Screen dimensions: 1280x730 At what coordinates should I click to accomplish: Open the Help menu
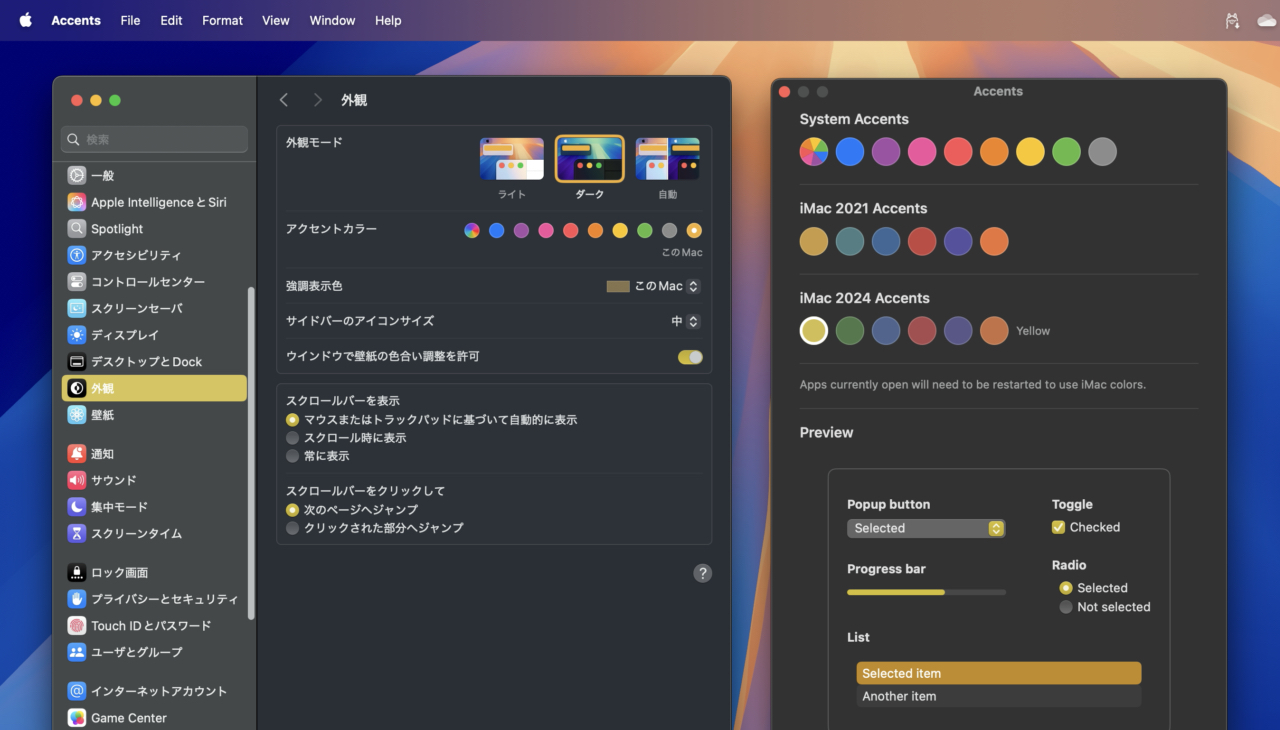pyautogui.click(x=388, y=20)
